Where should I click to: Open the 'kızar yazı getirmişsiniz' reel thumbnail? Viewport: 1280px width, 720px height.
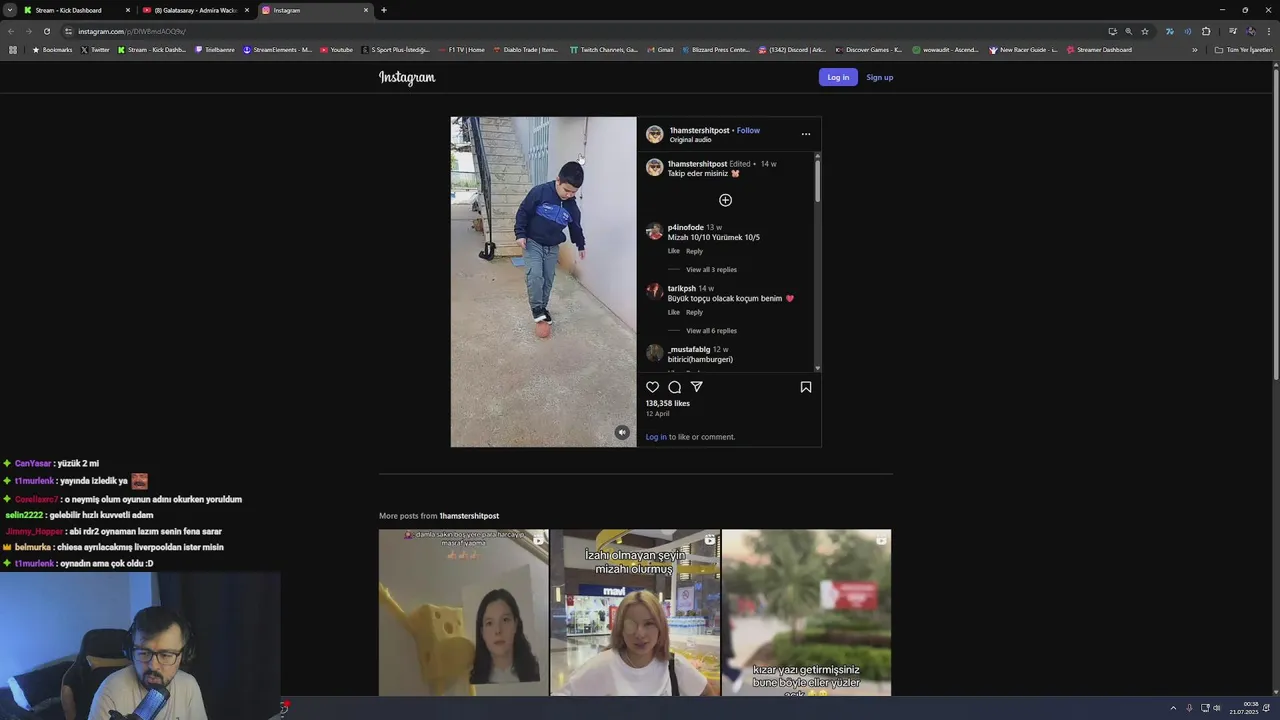pyautogui.click(x=806, y=612)
